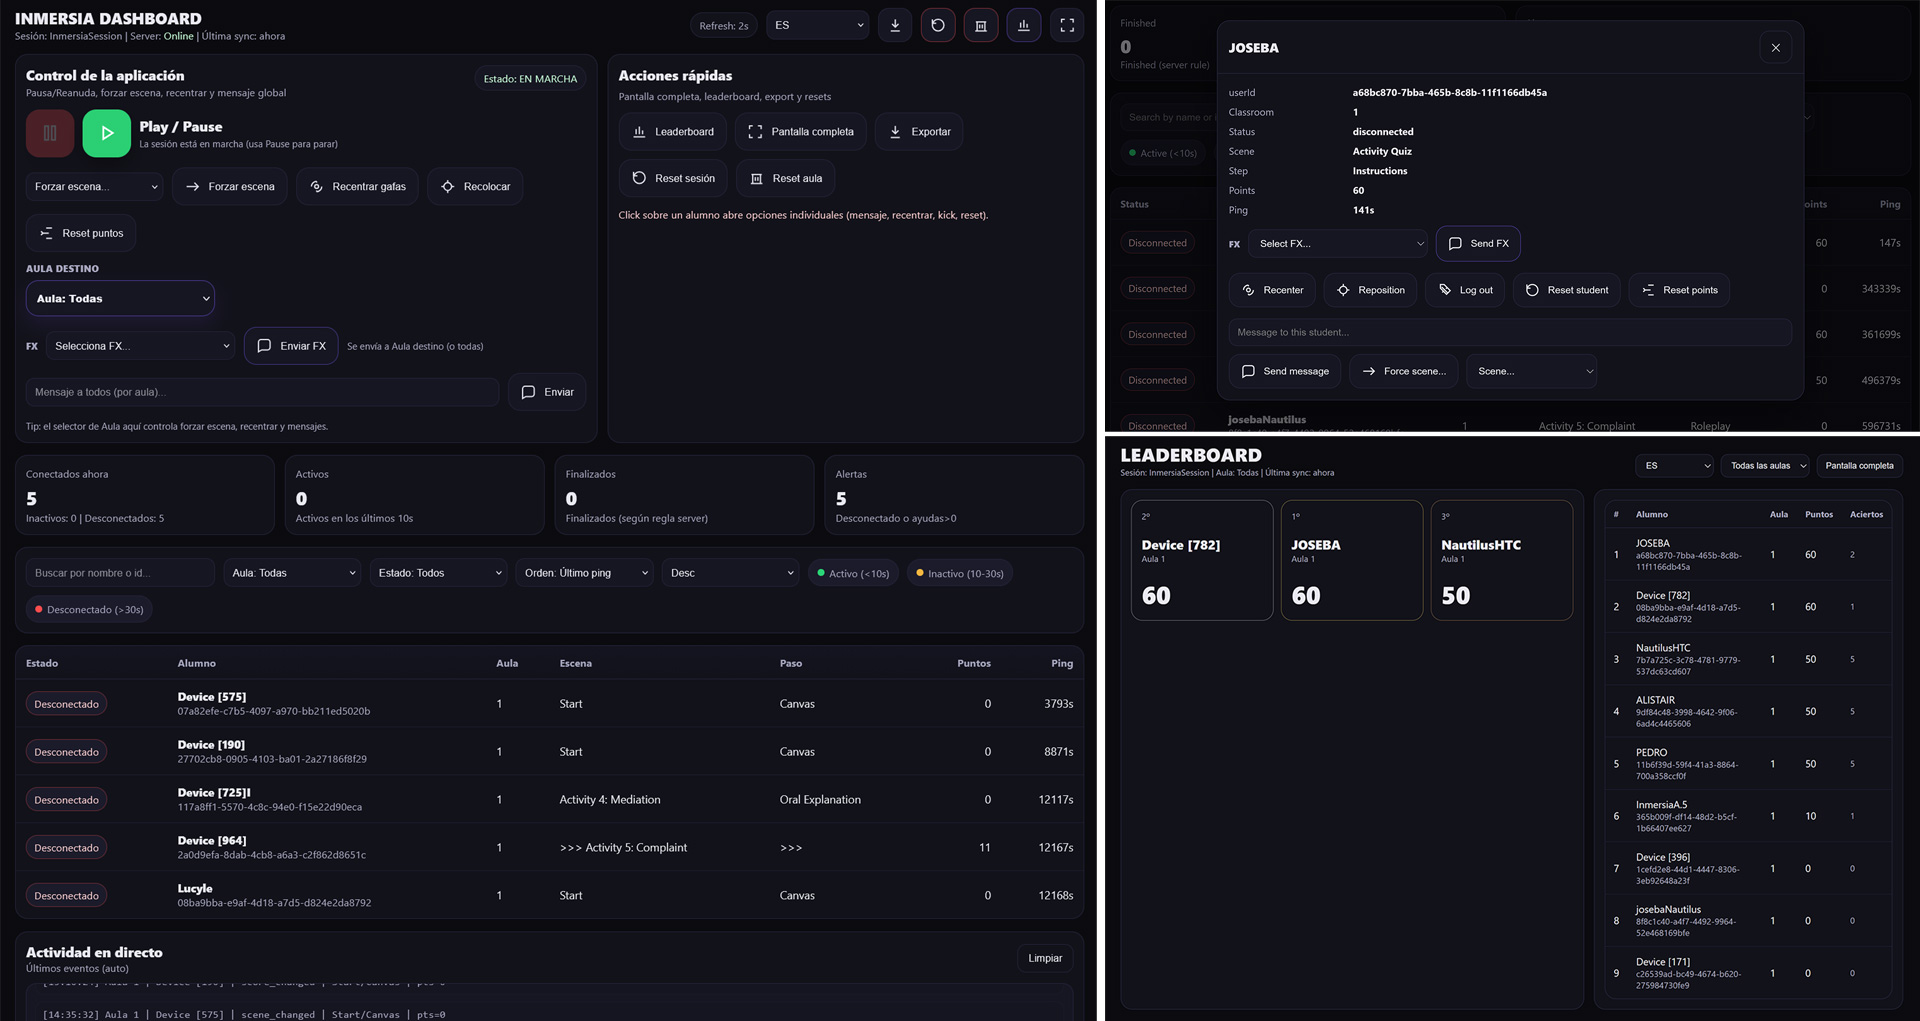Open the ES language dropdown in dashboard header
The width and height of the screenshot is (1920, 1021).
pos(819,25)
